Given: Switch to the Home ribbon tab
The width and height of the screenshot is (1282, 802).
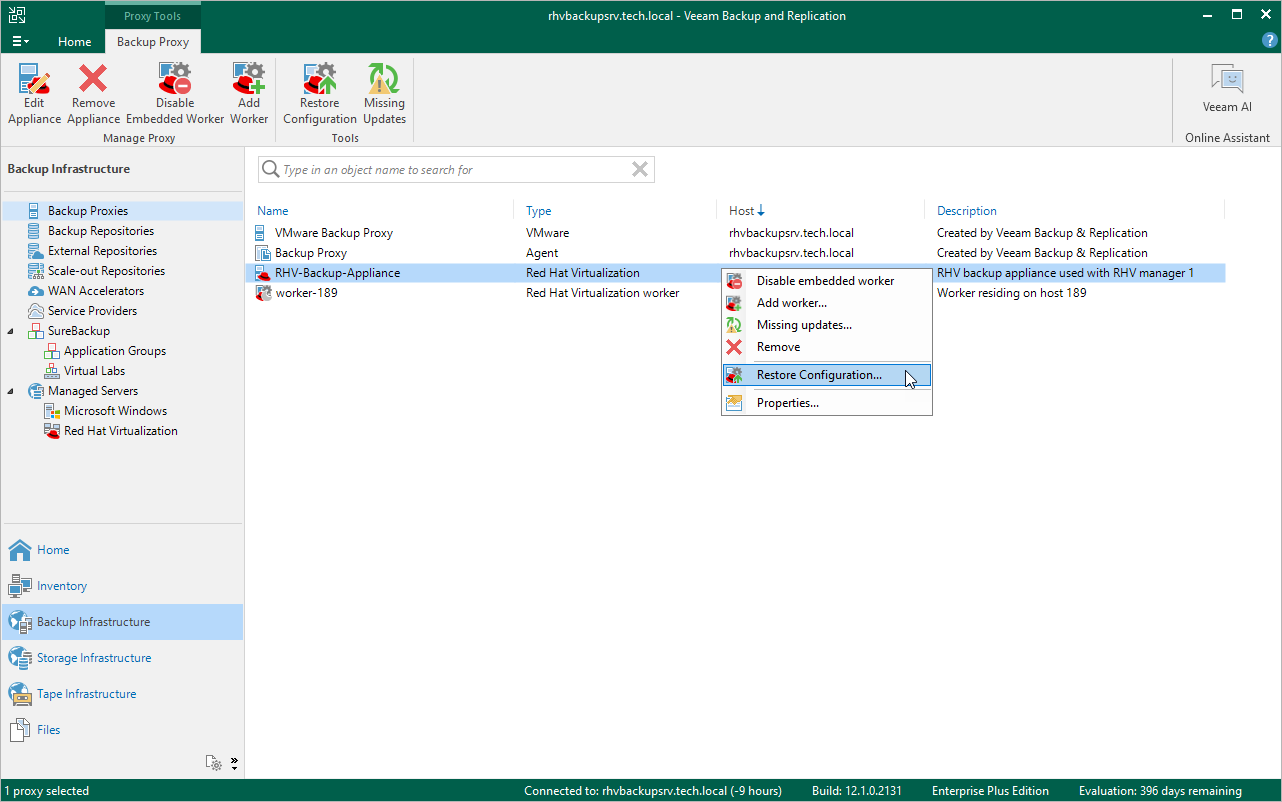Looking at the screenshot, I should 75,42.
